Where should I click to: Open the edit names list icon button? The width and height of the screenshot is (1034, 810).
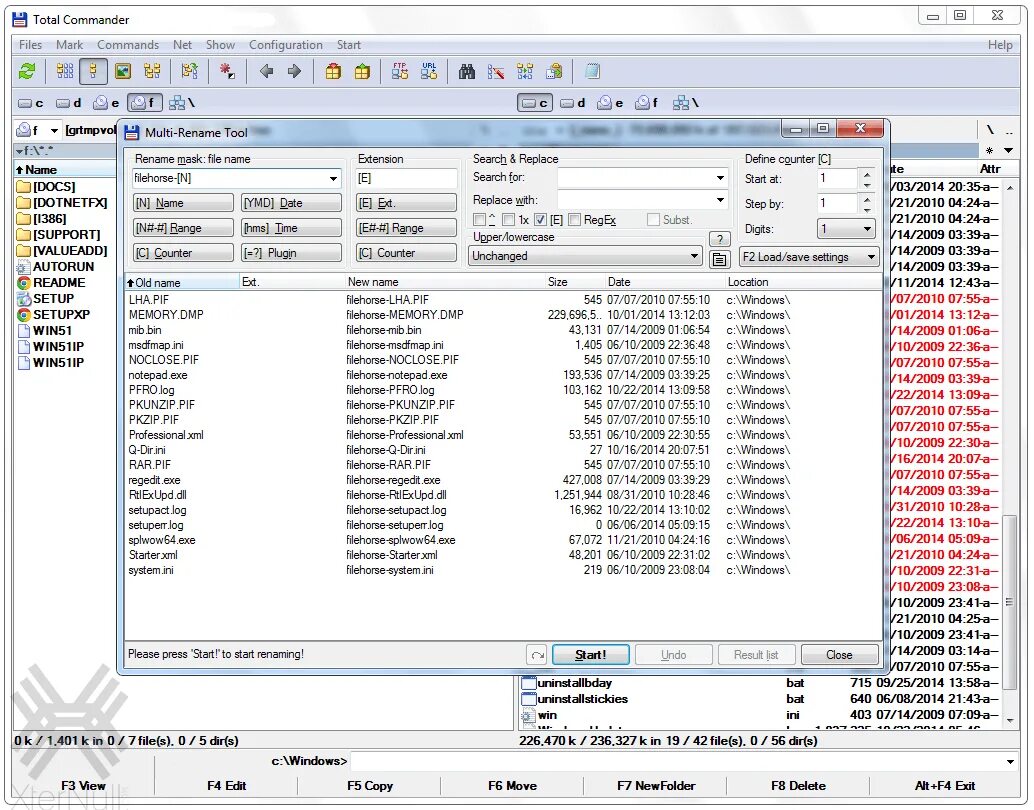point(719,259)
